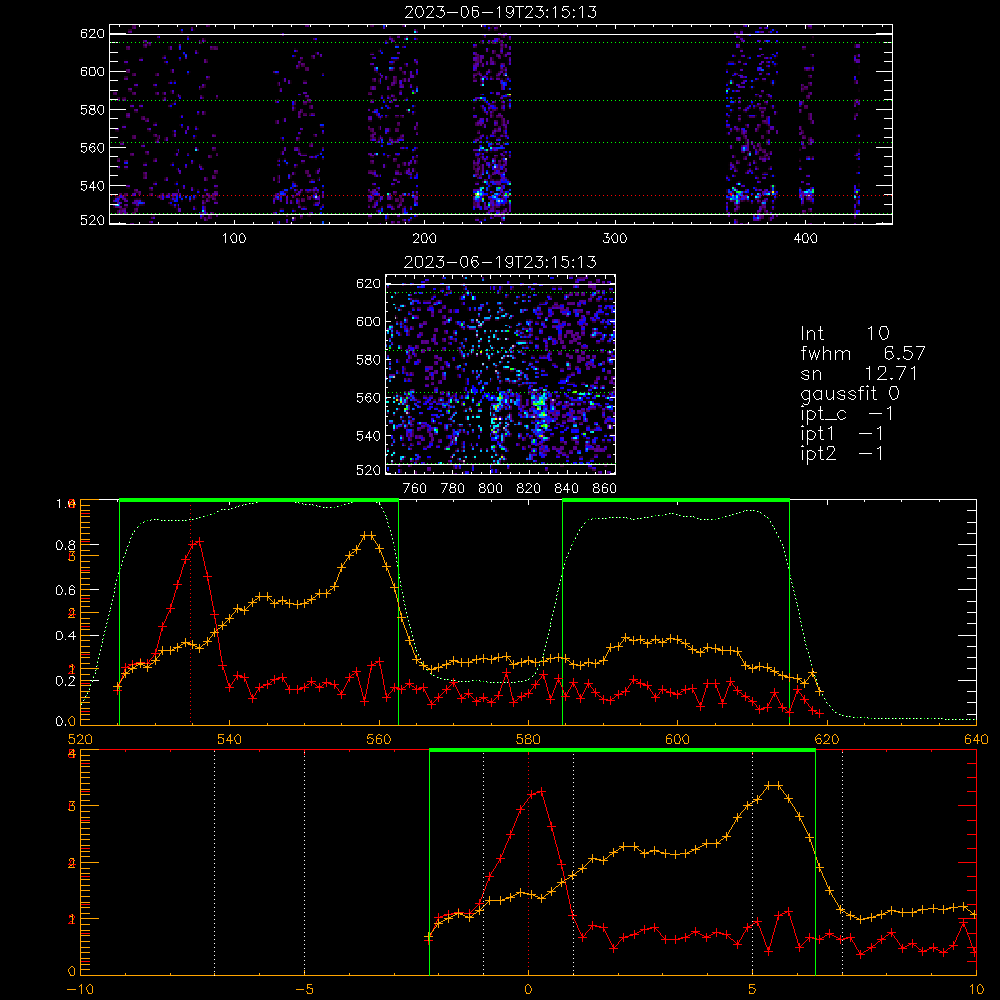The height and width of the screenshot is (1000, 1000).
Task: Click x-axis label 300 on top spectrogram
Action: click(615, 239)
